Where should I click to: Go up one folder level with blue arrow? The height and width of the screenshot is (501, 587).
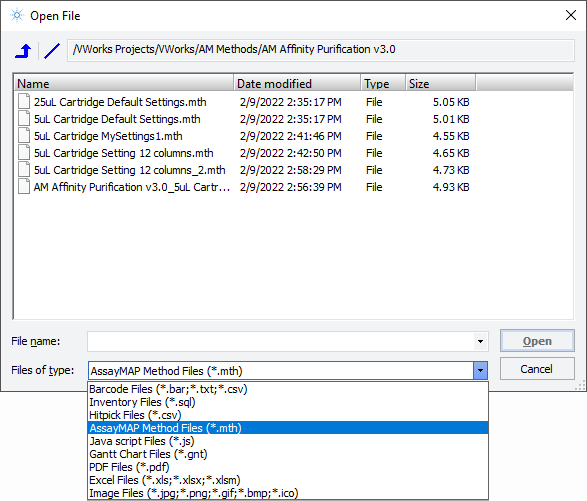23,51
